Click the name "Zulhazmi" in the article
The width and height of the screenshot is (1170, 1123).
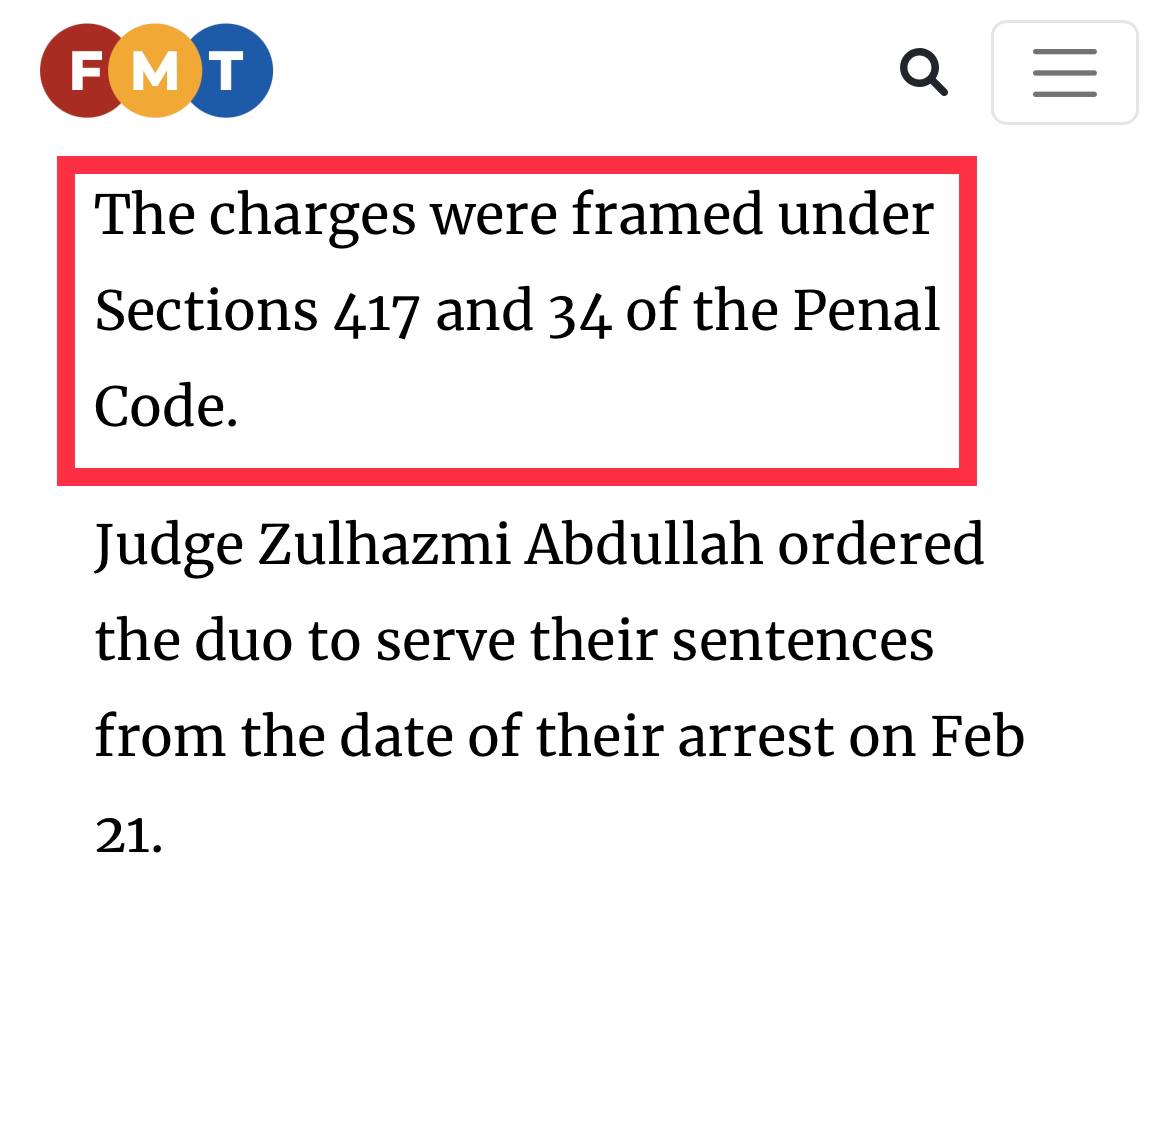click(384, 544)
